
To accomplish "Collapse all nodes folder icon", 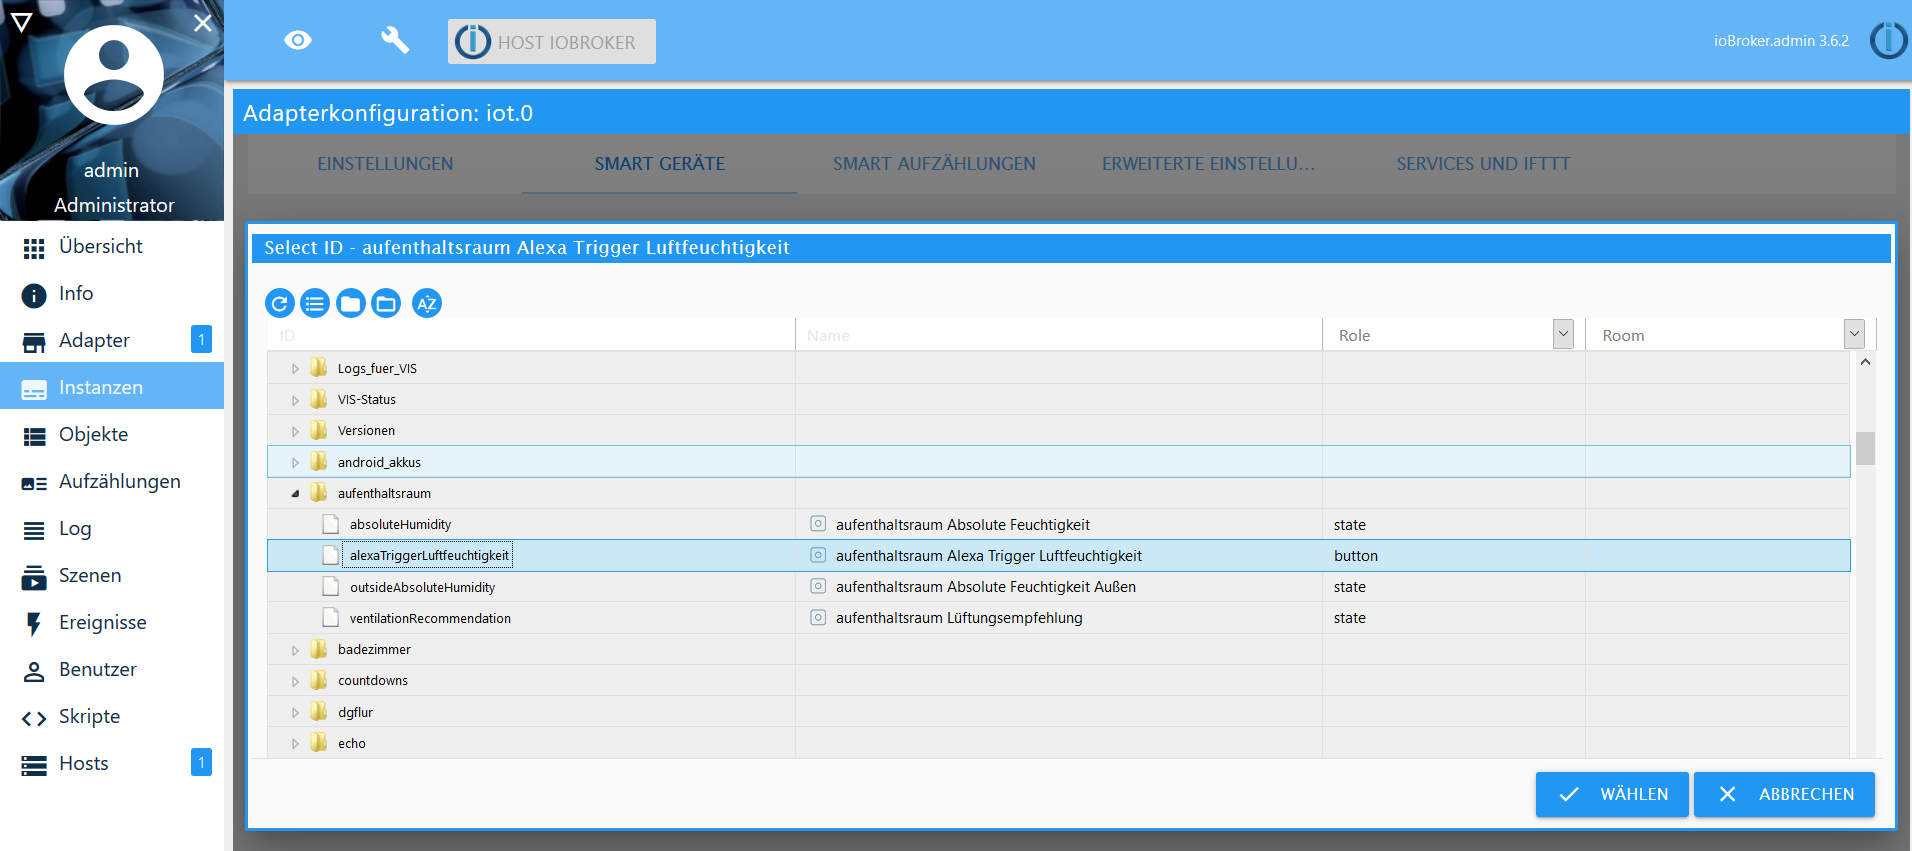I will [x=351, y=303].
